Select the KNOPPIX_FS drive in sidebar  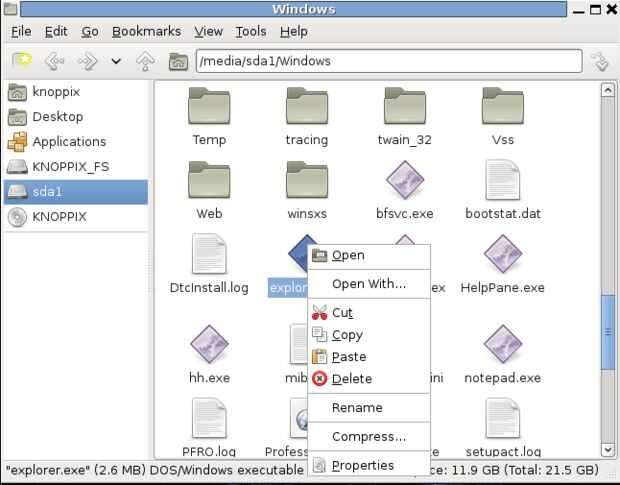(x=76, y=167)
